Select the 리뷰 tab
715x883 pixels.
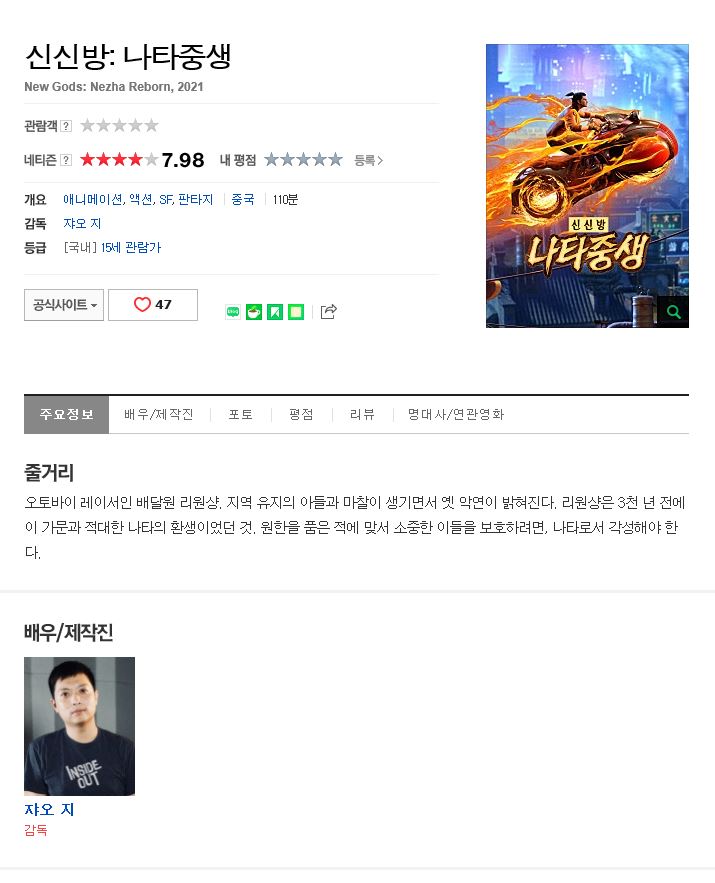(x=362, y=414)
